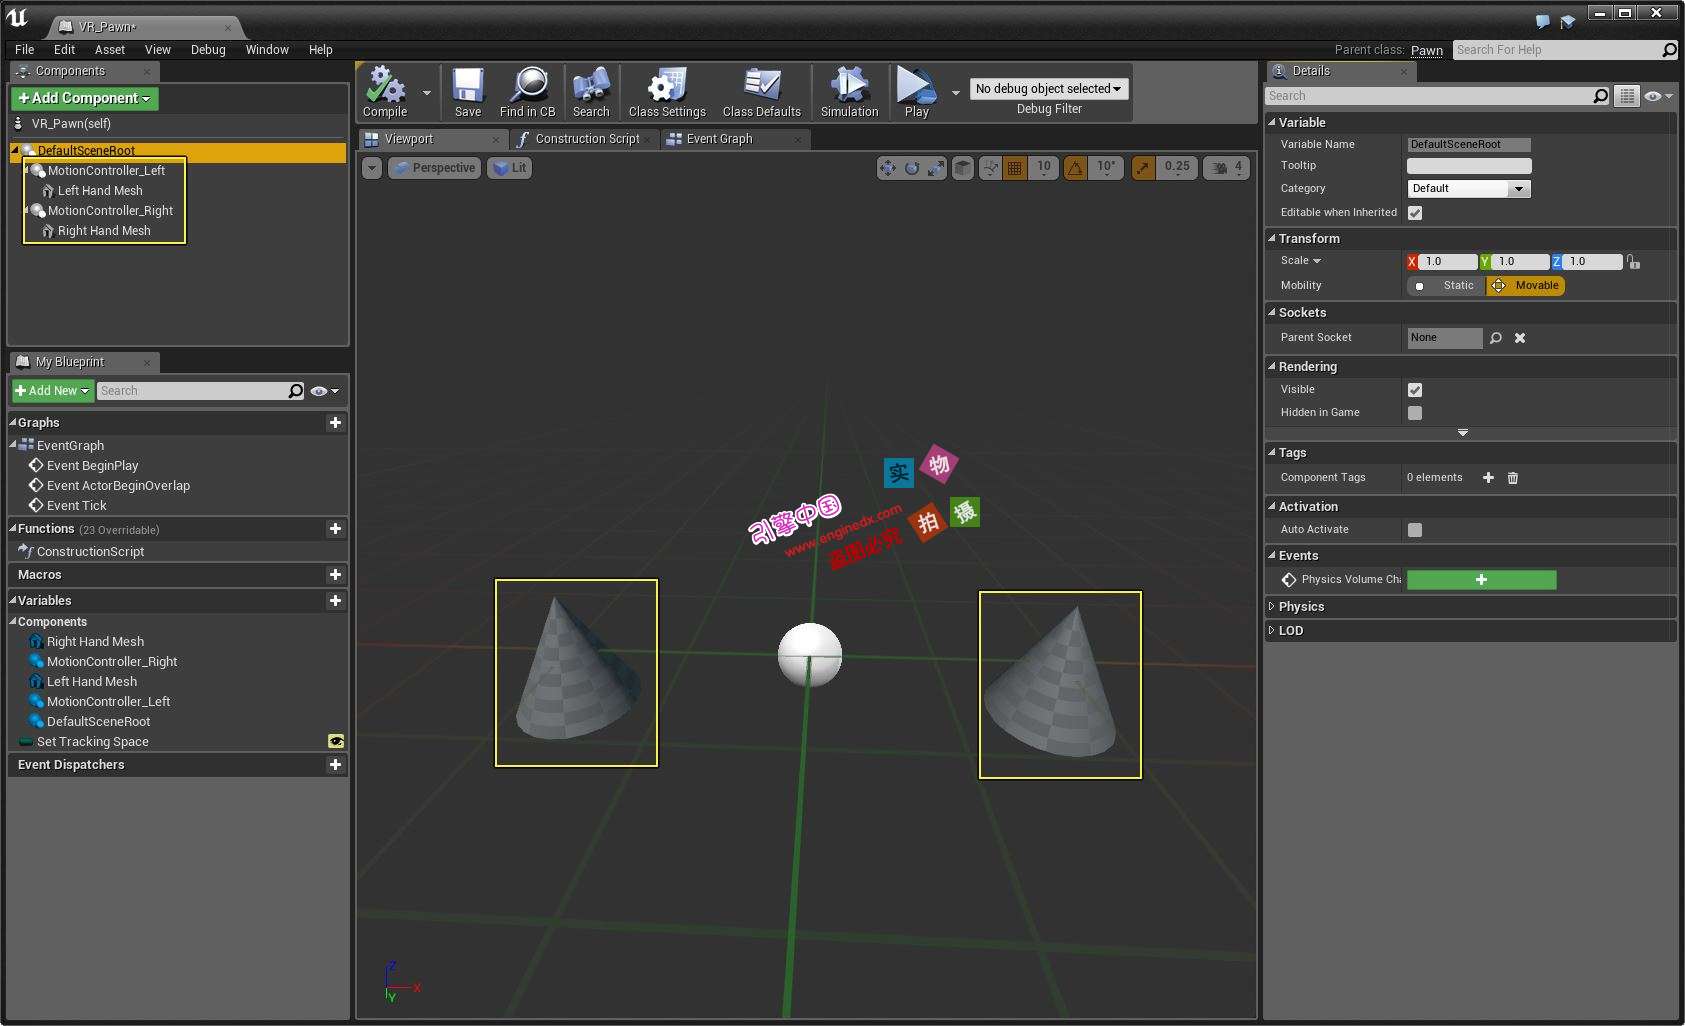Open Details view options eye menu
The image size is (1685, 1026).
click(x=1658, y=96)
